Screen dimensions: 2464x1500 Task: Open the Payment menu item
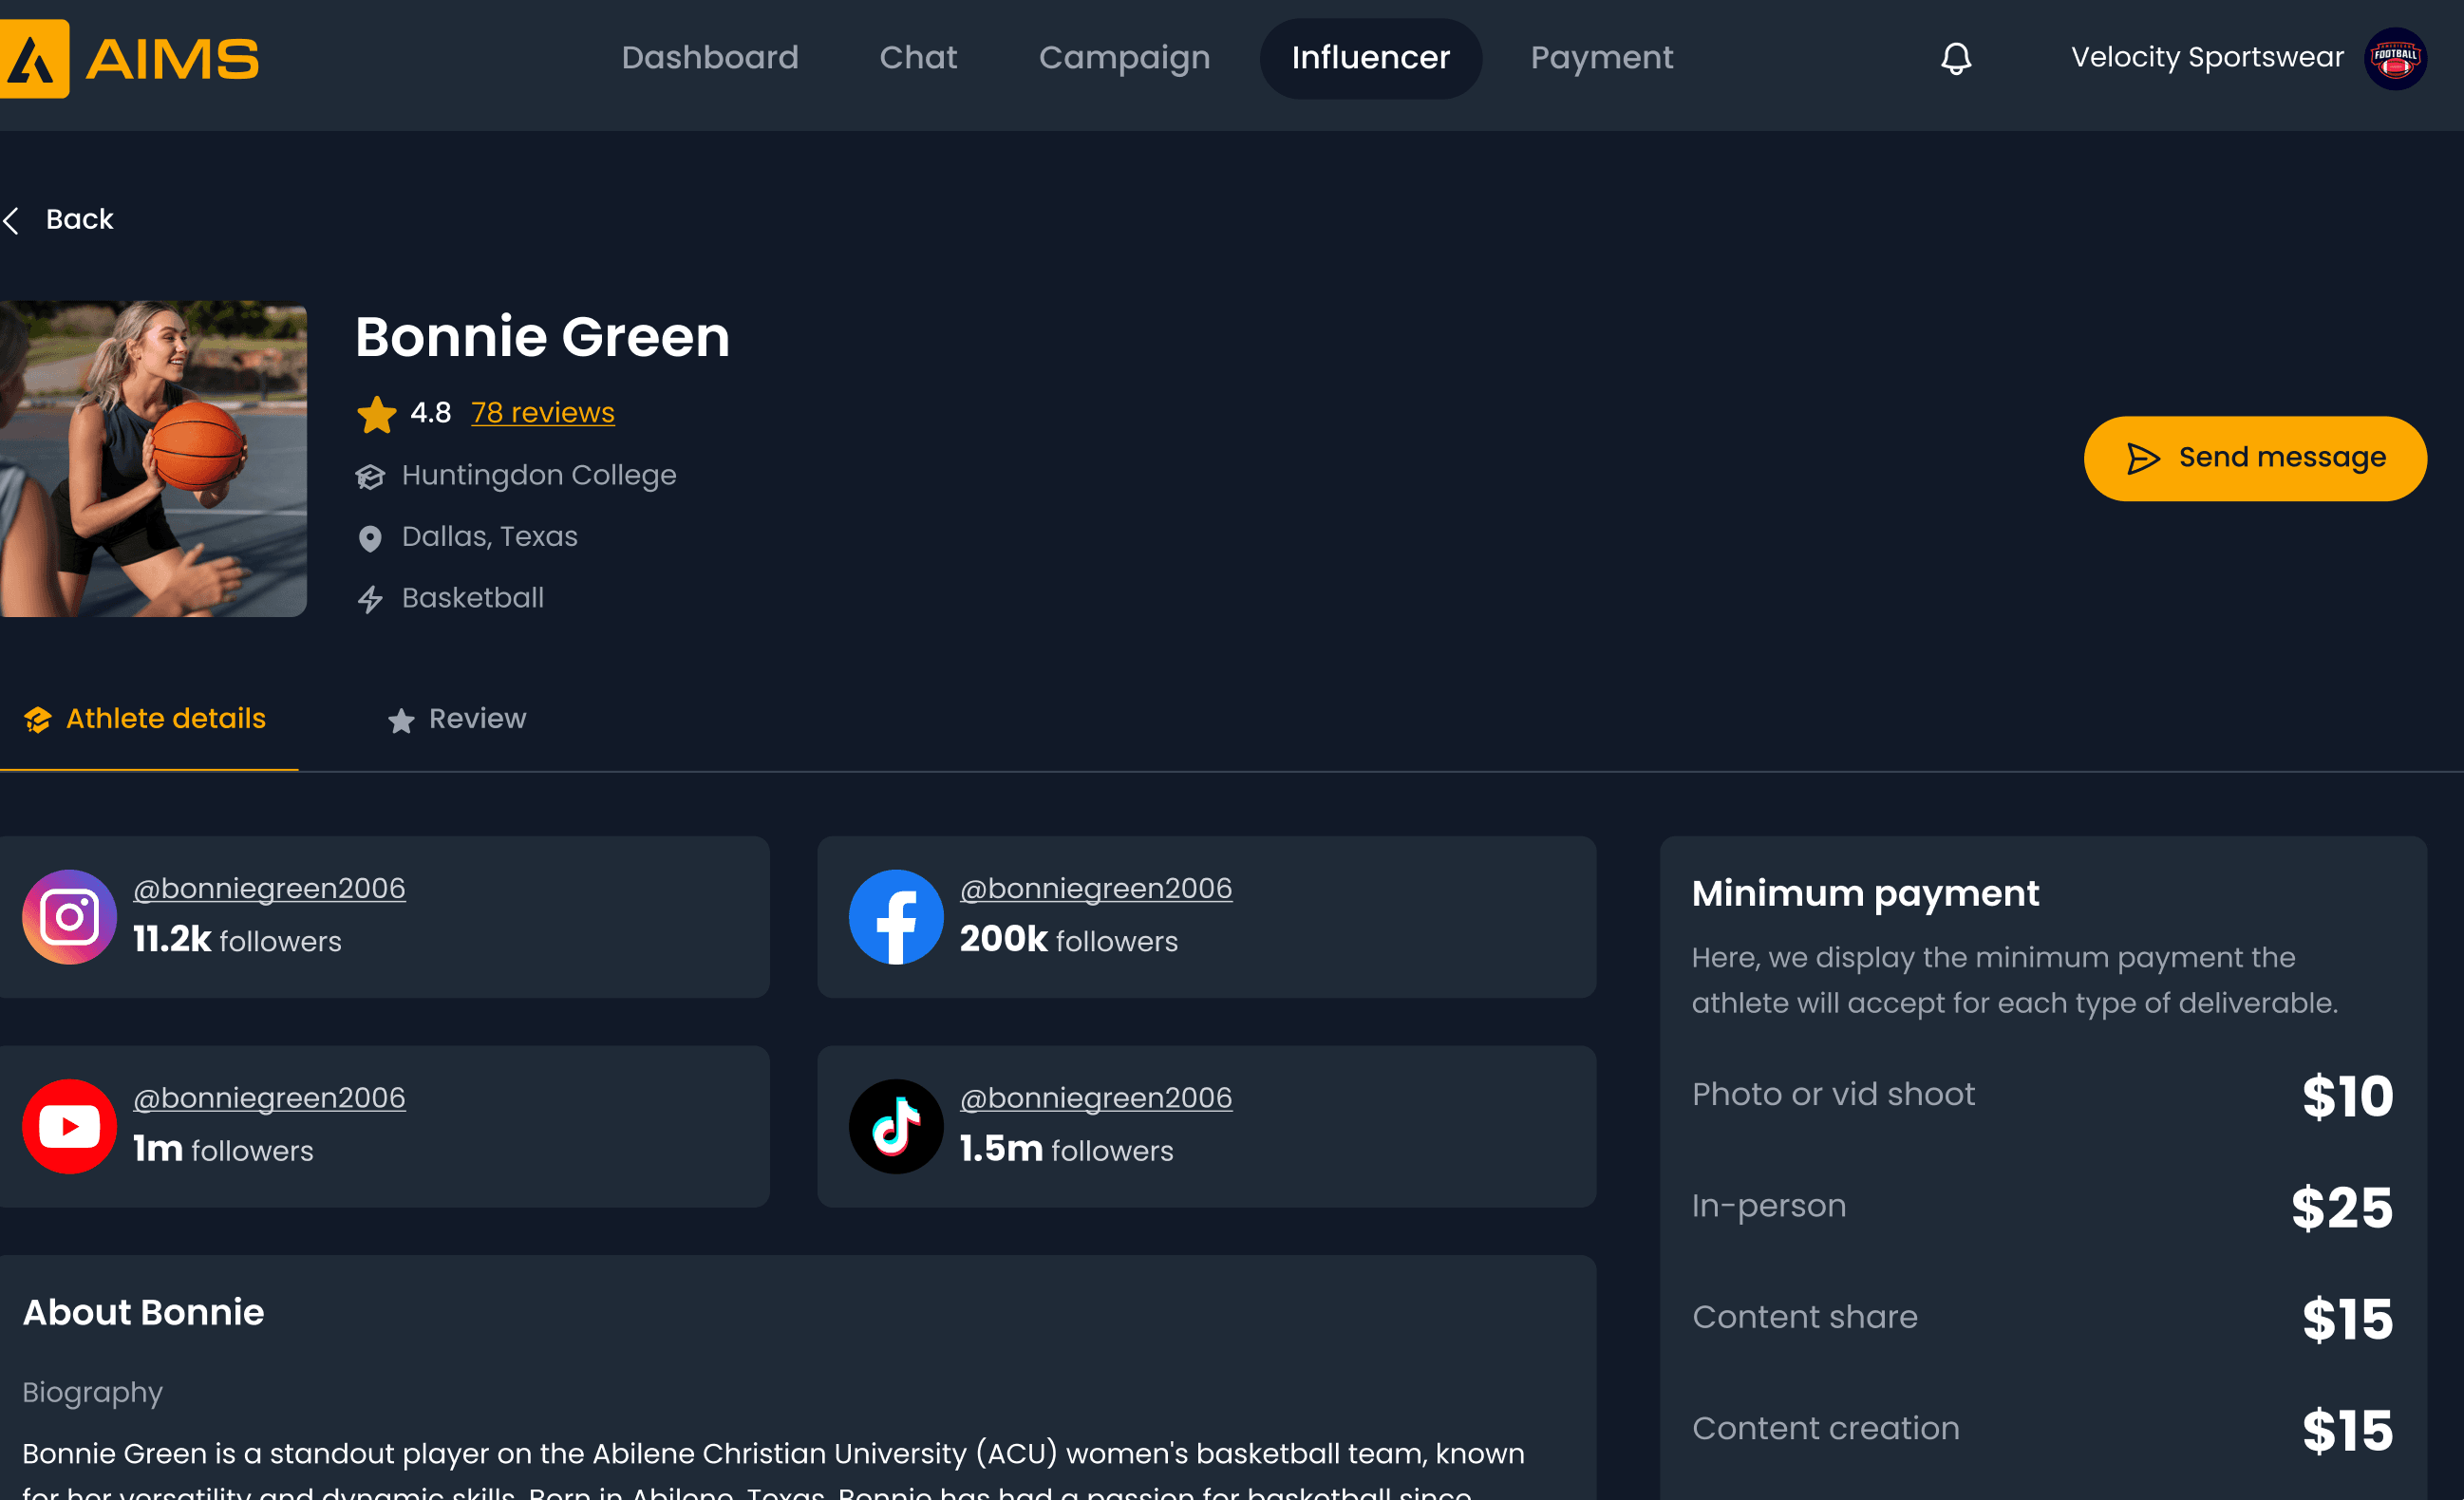tap(1601, 58)
